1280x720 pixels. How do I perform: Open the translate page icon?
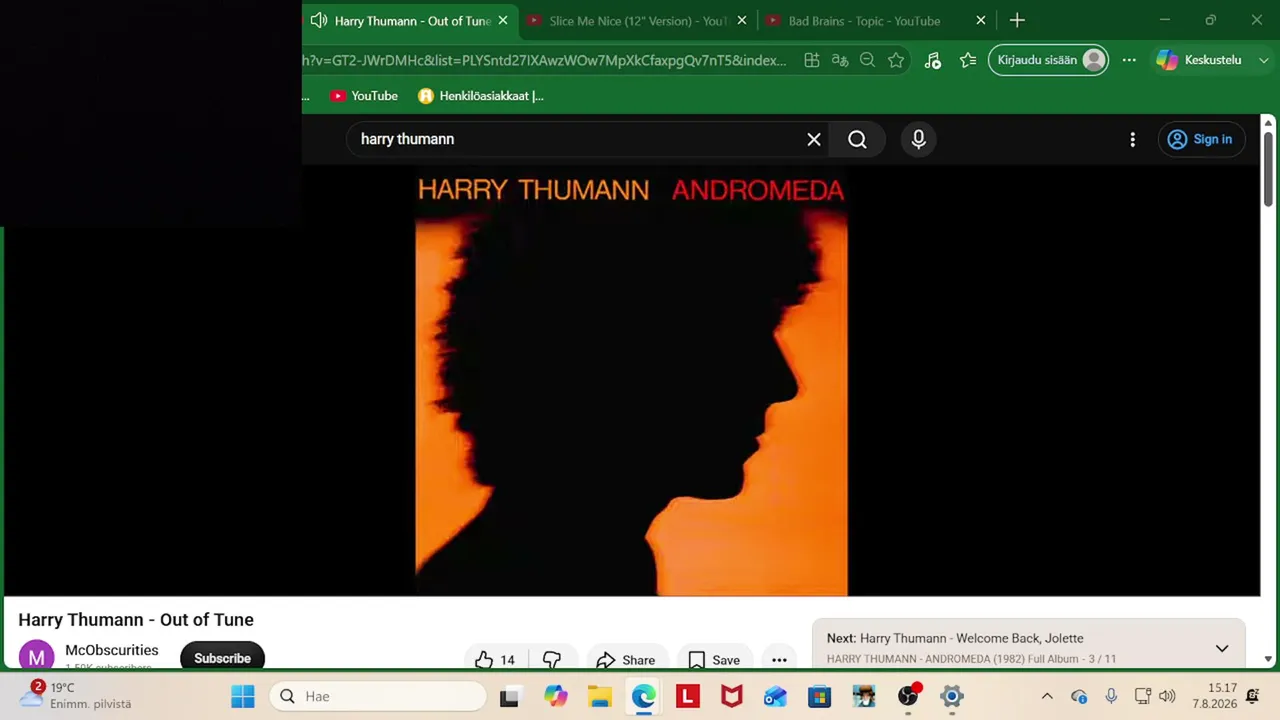tap(840, 60)
